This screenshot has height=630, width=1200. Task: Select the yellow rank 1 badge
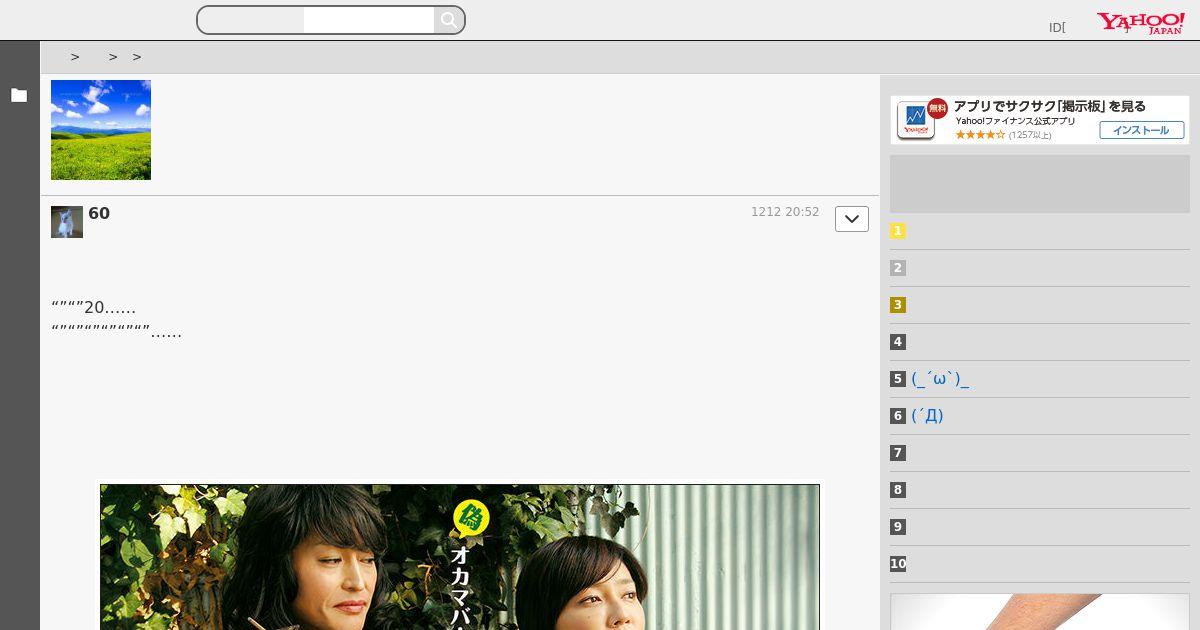(898, 231)
